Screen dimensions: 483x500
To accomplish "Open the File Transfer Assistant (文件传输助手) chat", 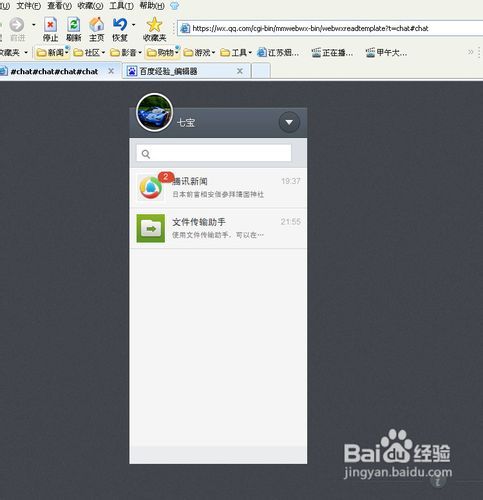I will [x=218, y=229].
